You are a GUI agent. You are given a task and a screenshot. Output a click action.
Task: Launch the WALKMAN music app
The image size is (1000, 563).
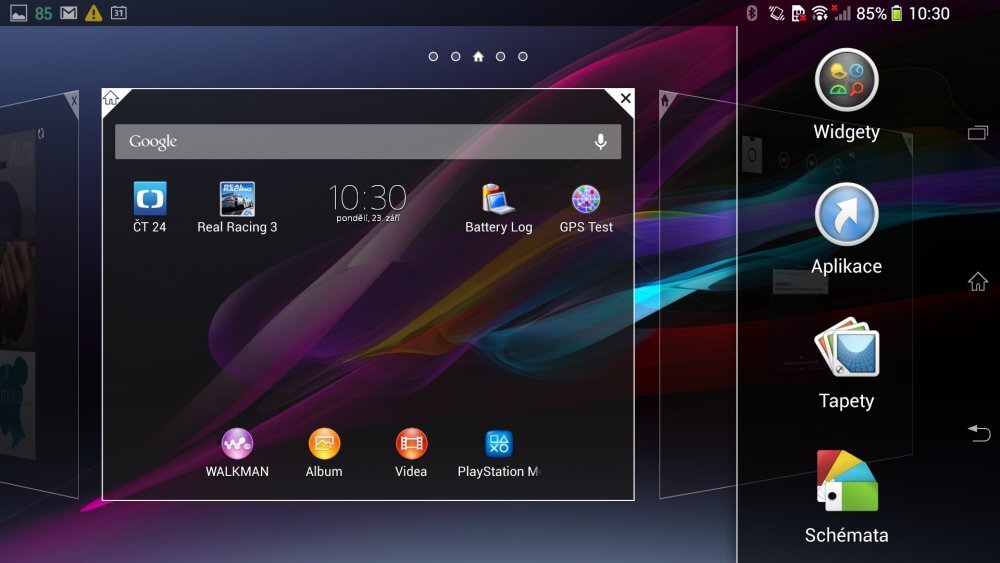point(237,453)
